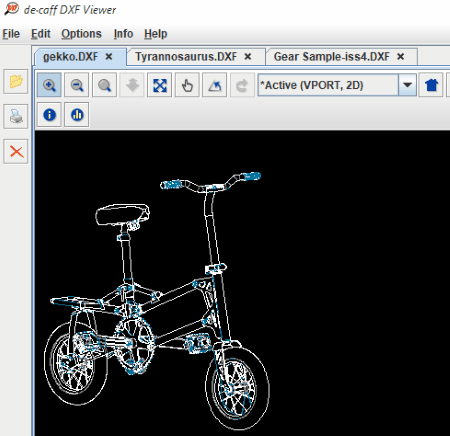Viewport: 450px width, 436px height.
Task: Activate the pan hand tool
Action: 187,85
